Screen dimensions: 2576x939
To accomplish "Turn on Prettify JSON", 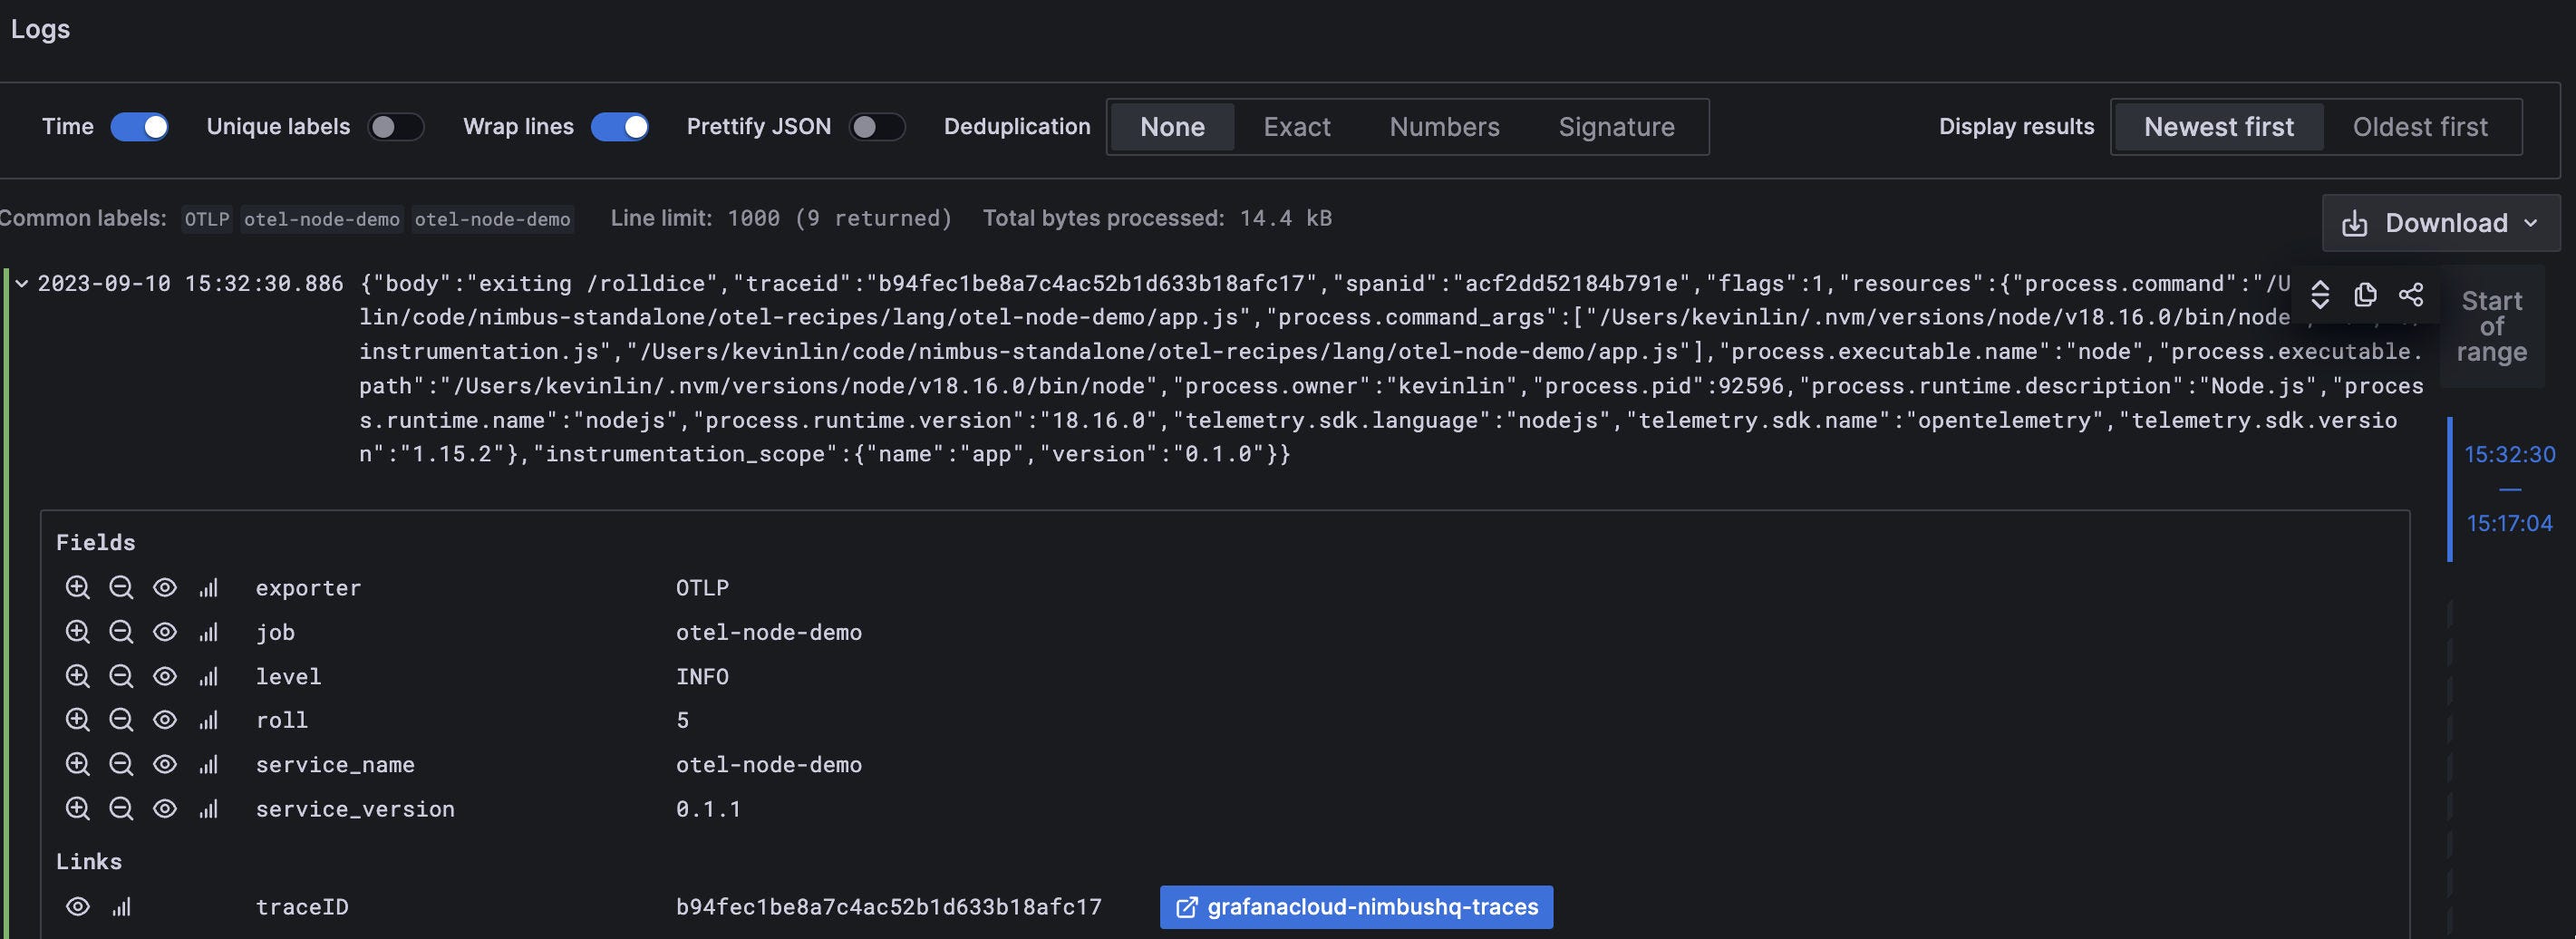I will click(x=878, y=127).
